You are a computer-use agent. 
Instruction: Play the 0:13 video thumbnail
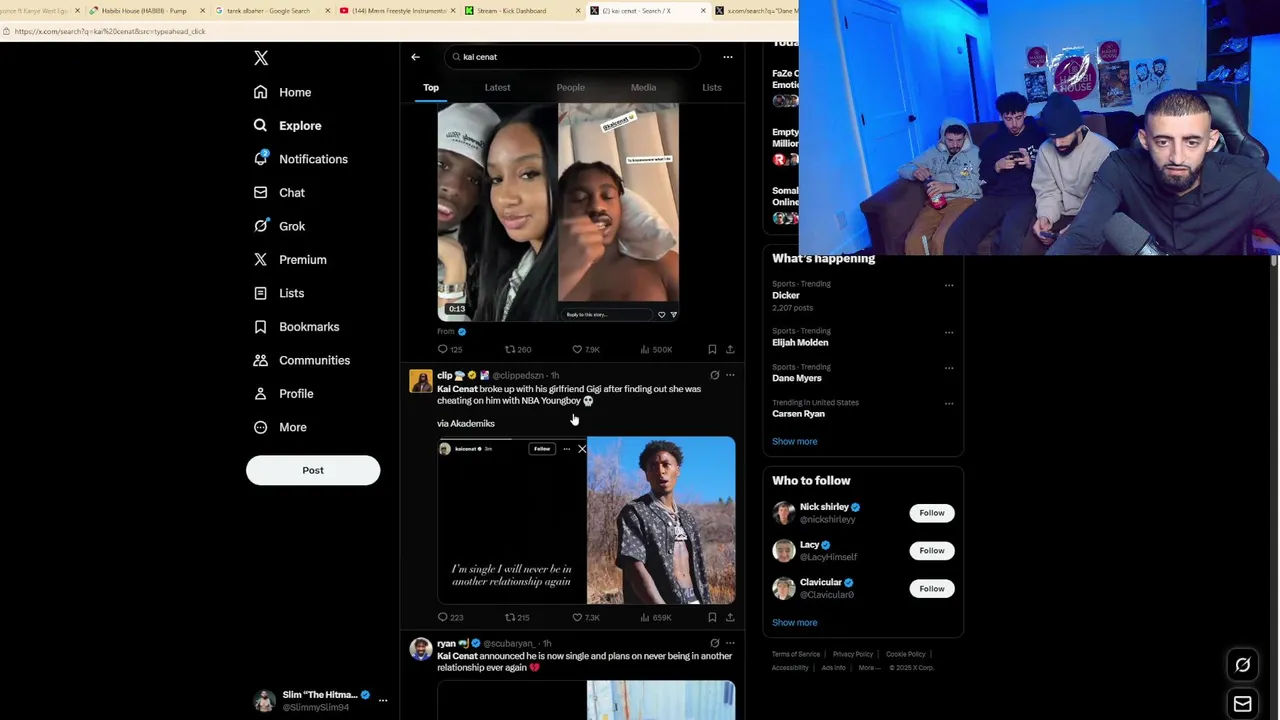coord(558,212)
